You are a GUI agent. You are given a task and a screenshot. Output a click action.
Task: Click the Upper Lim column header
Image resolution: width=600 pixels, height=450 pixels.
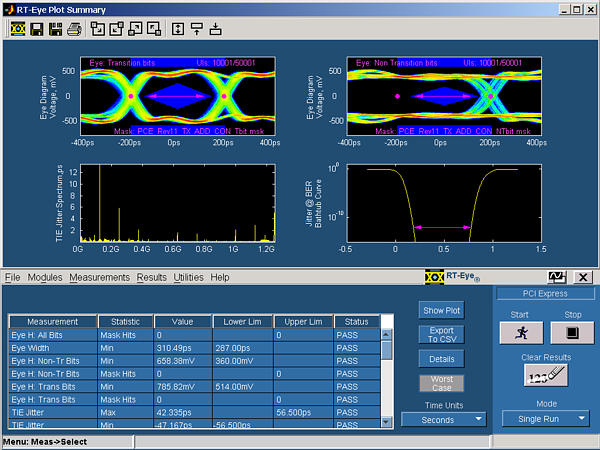[303, 321]
